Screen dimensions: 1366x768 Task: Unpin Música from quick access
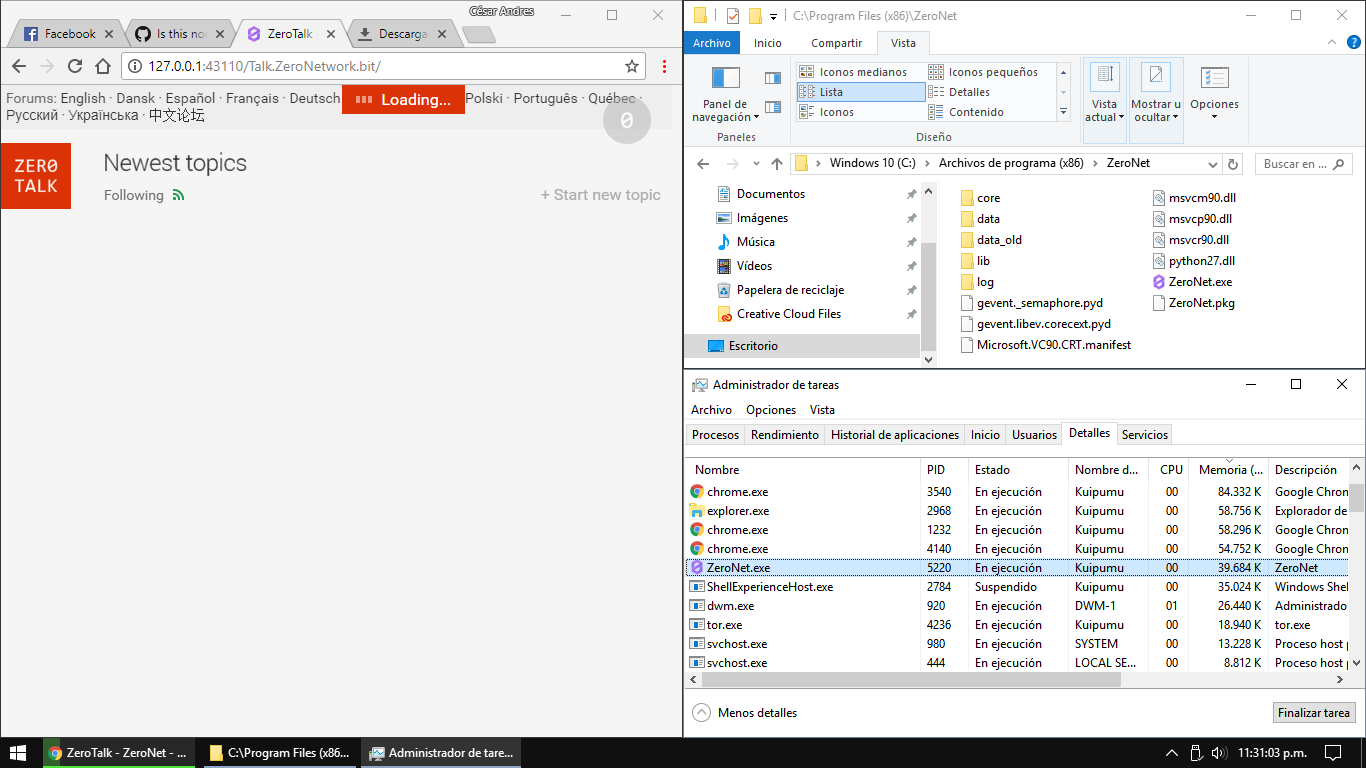point(911,241)
